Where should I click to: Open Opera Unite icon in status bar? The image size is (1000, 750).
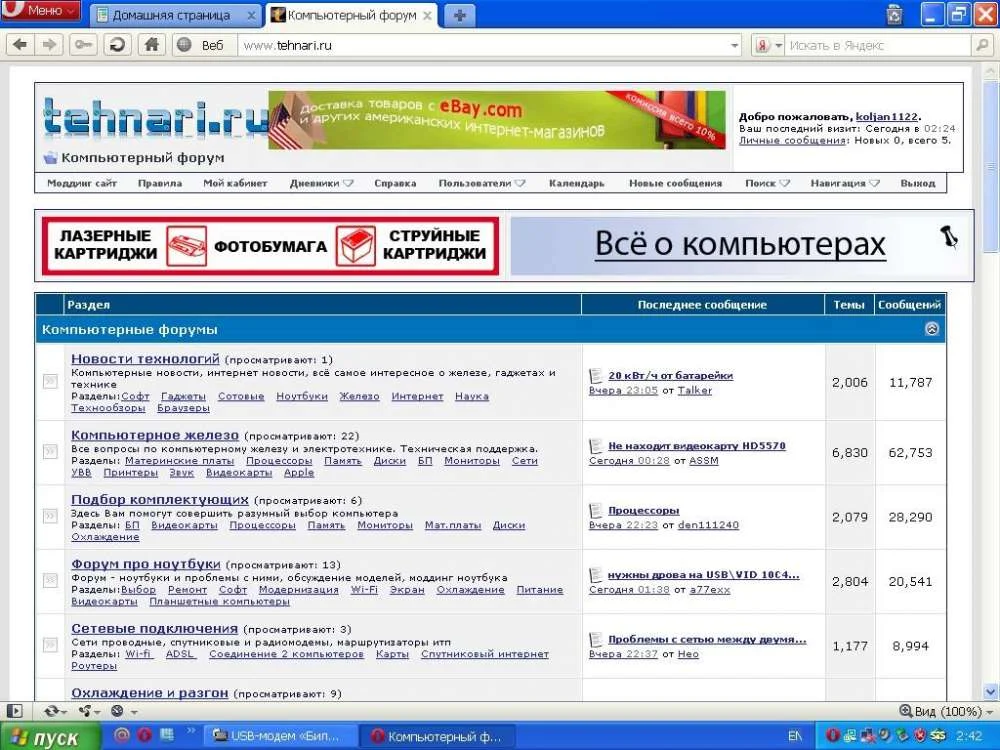[85, 710]
